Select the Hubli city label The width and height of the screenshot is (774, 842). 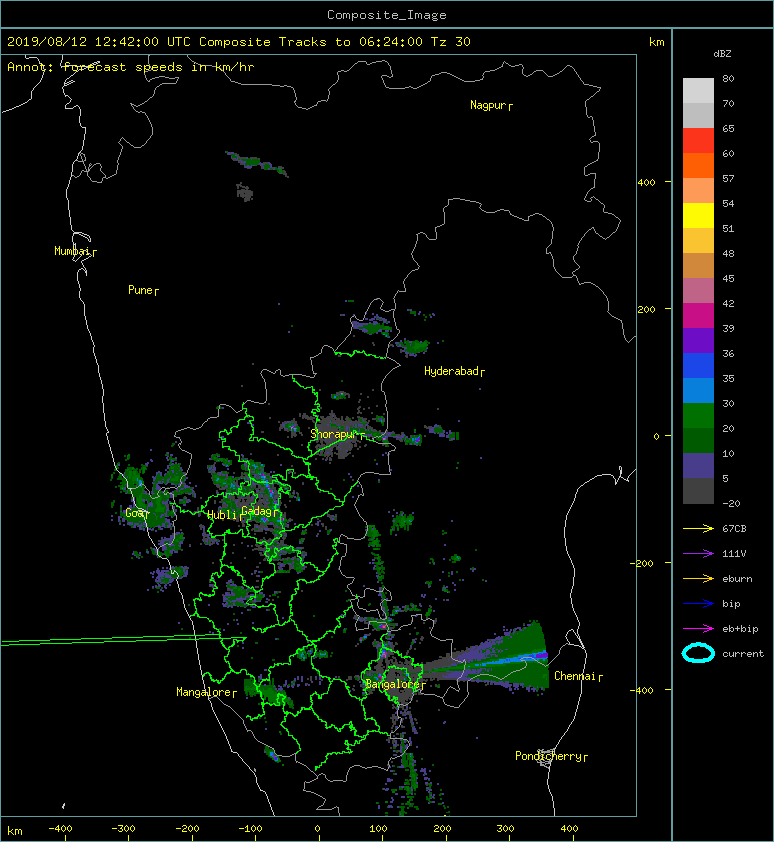coord(222,515)
